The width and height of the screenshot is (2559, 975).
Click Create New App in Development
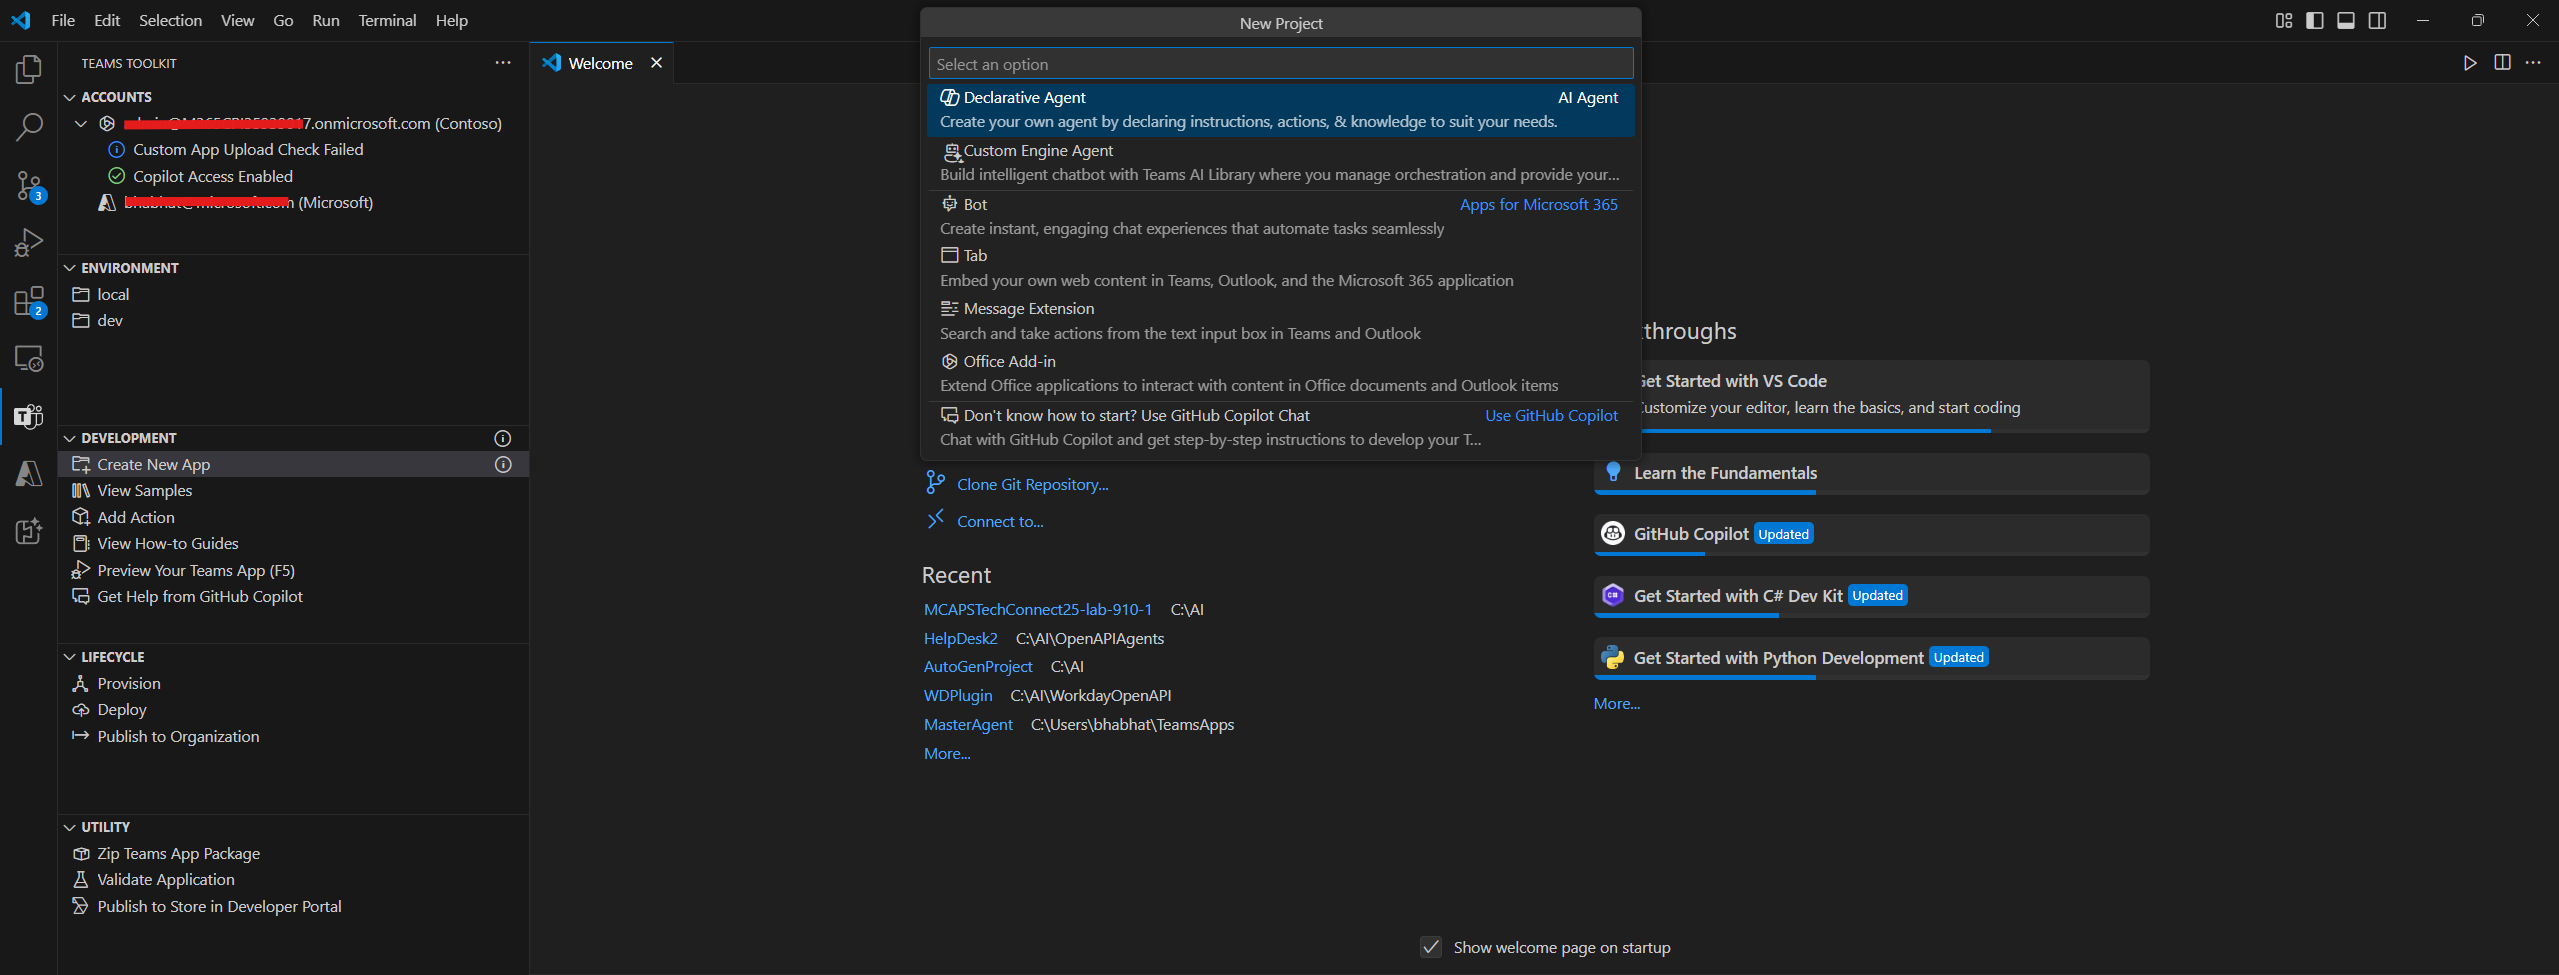click(x=292, y=464)
